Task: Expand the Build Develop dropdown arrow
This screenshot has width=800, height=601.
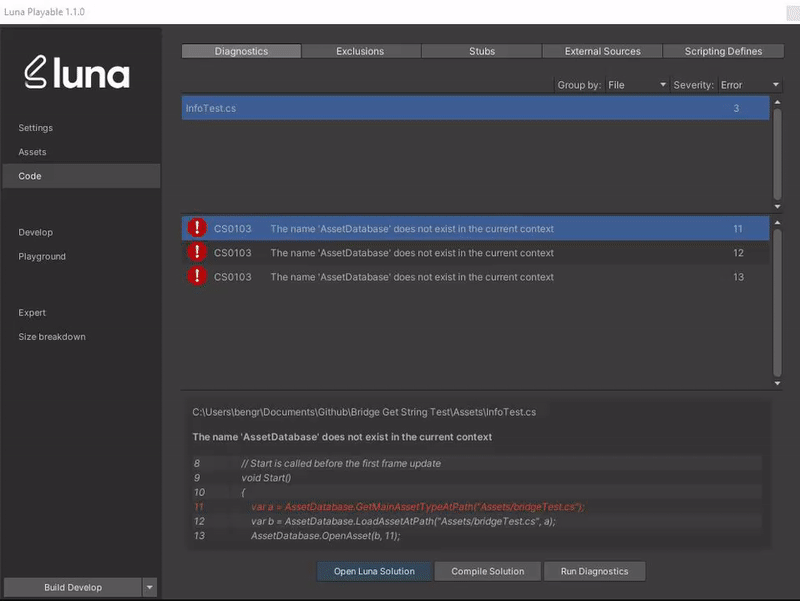Action: (x=149, y=587)
